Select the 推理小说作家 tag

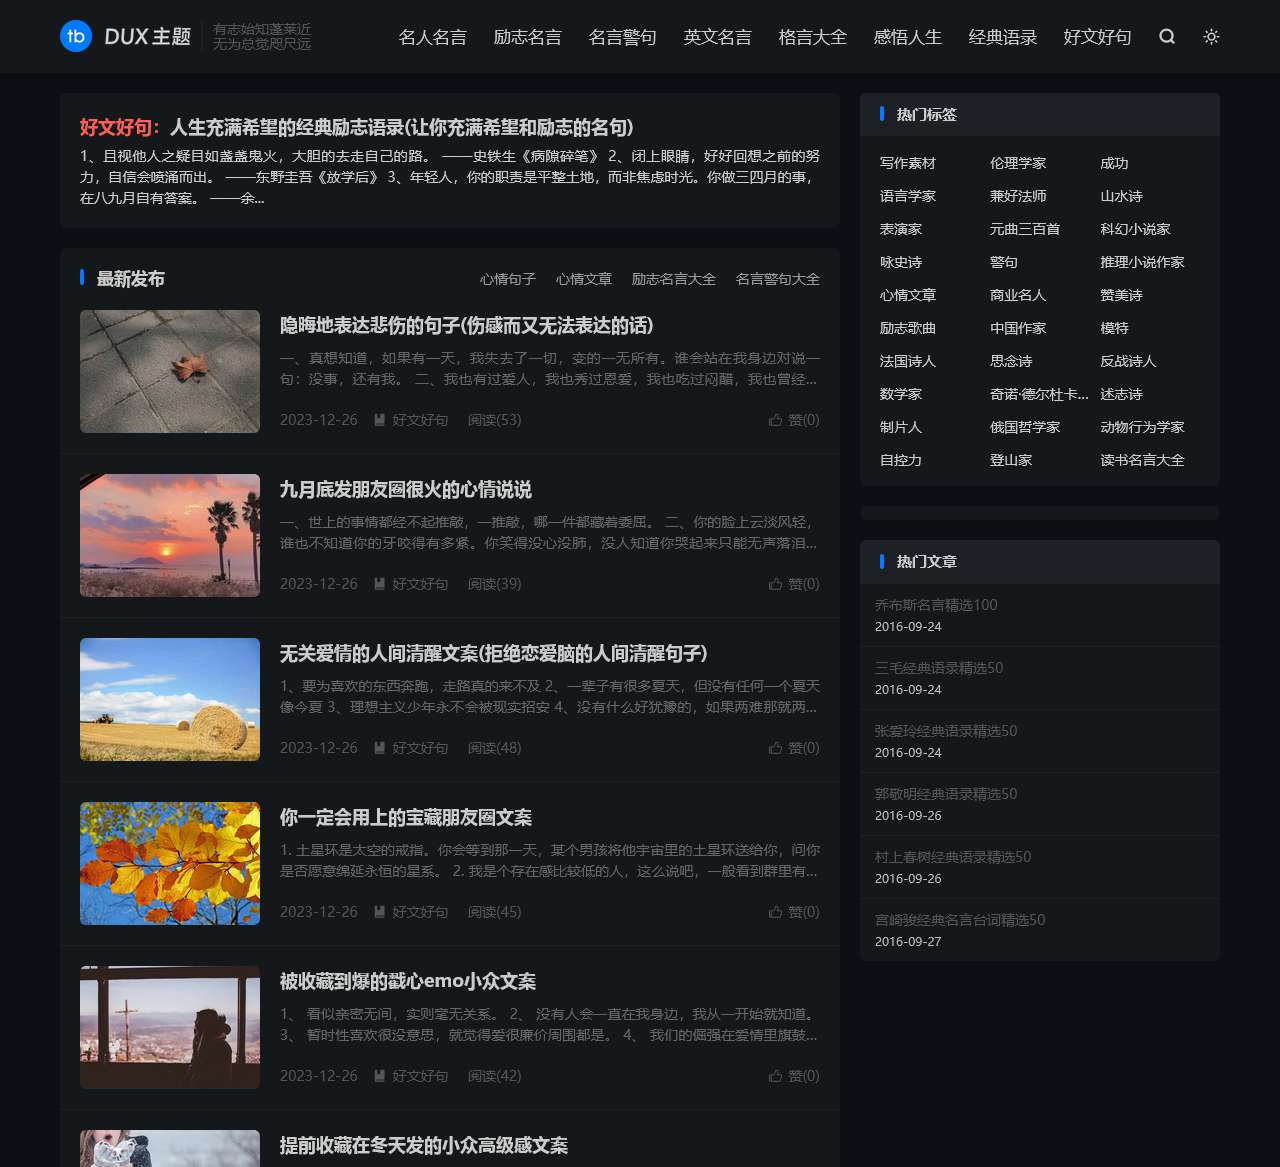1142,262
